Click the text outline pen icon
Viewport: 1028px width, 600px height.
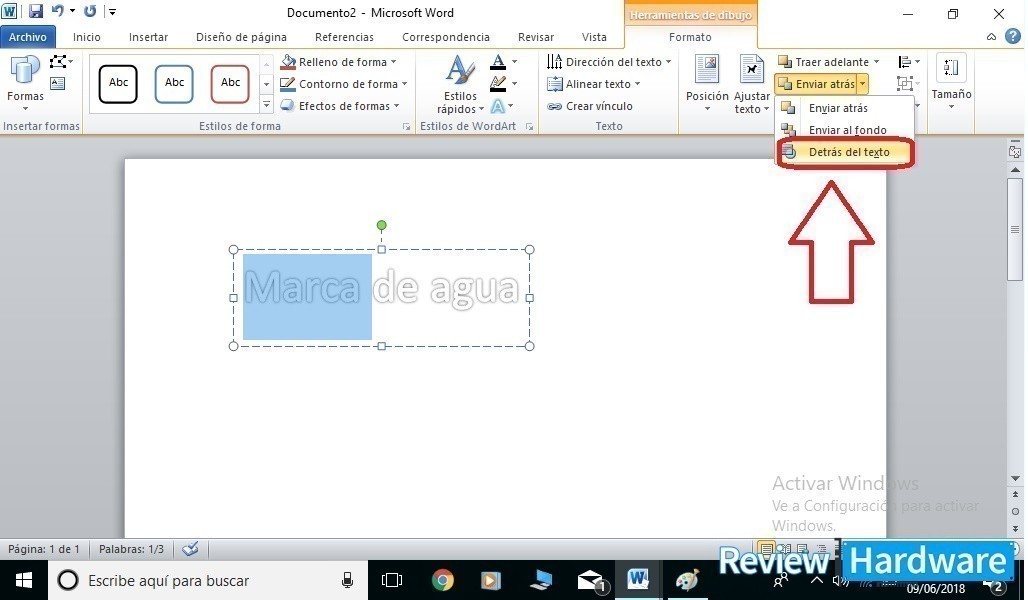(x=498, y=83)
